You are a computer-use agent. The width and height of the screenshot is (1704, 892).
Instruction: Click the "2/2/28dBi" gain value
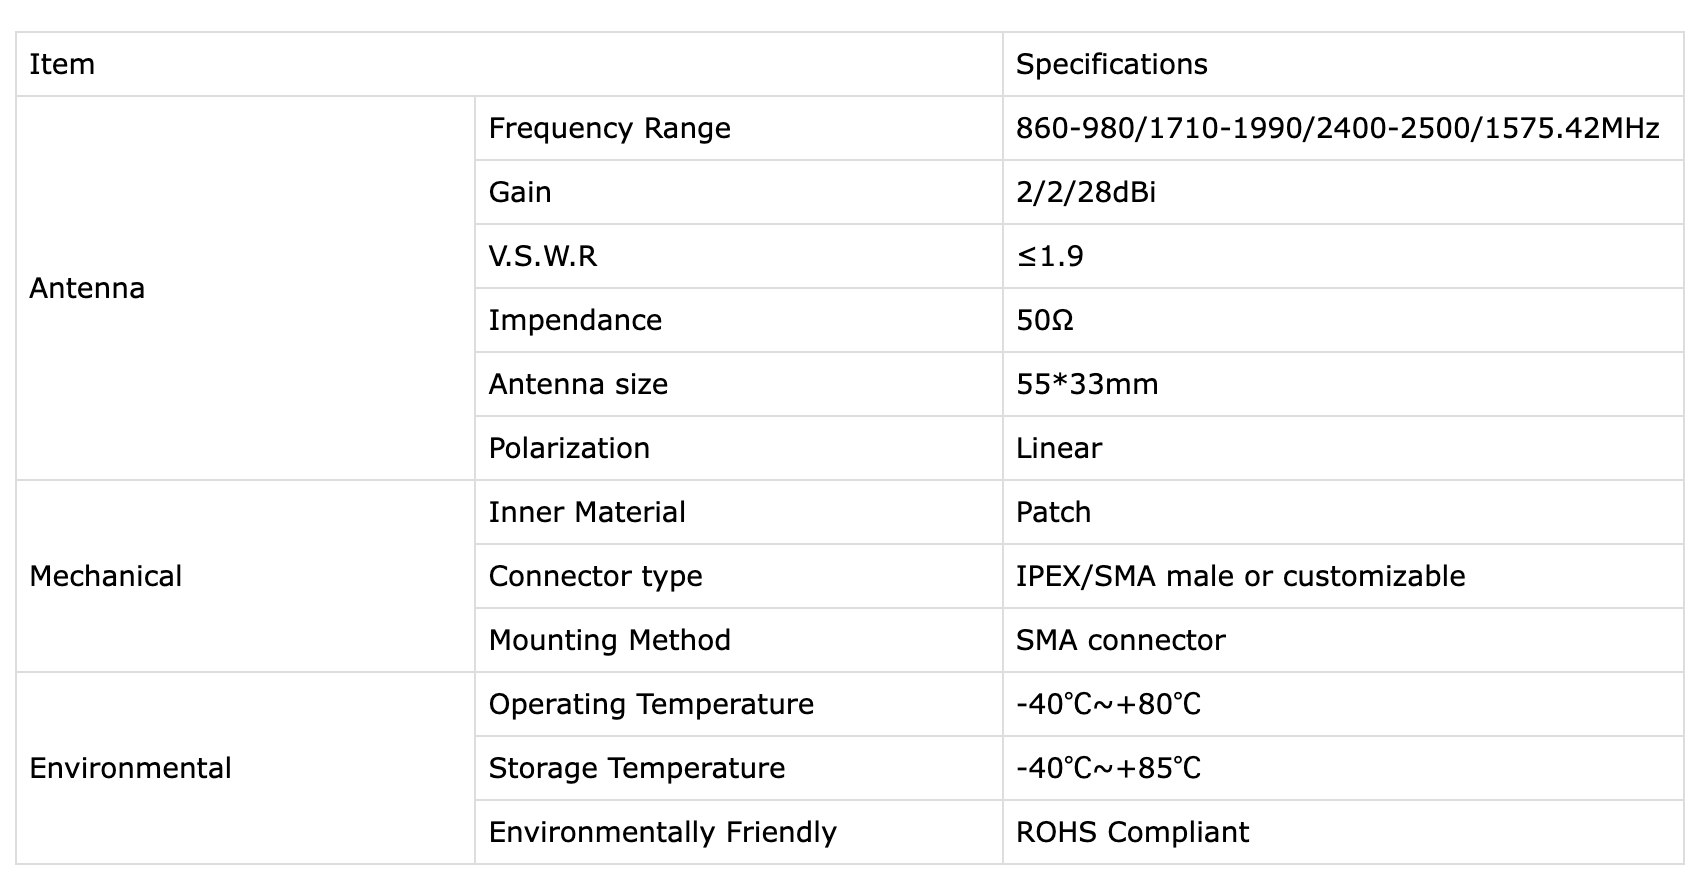[x=1085, y=193]
